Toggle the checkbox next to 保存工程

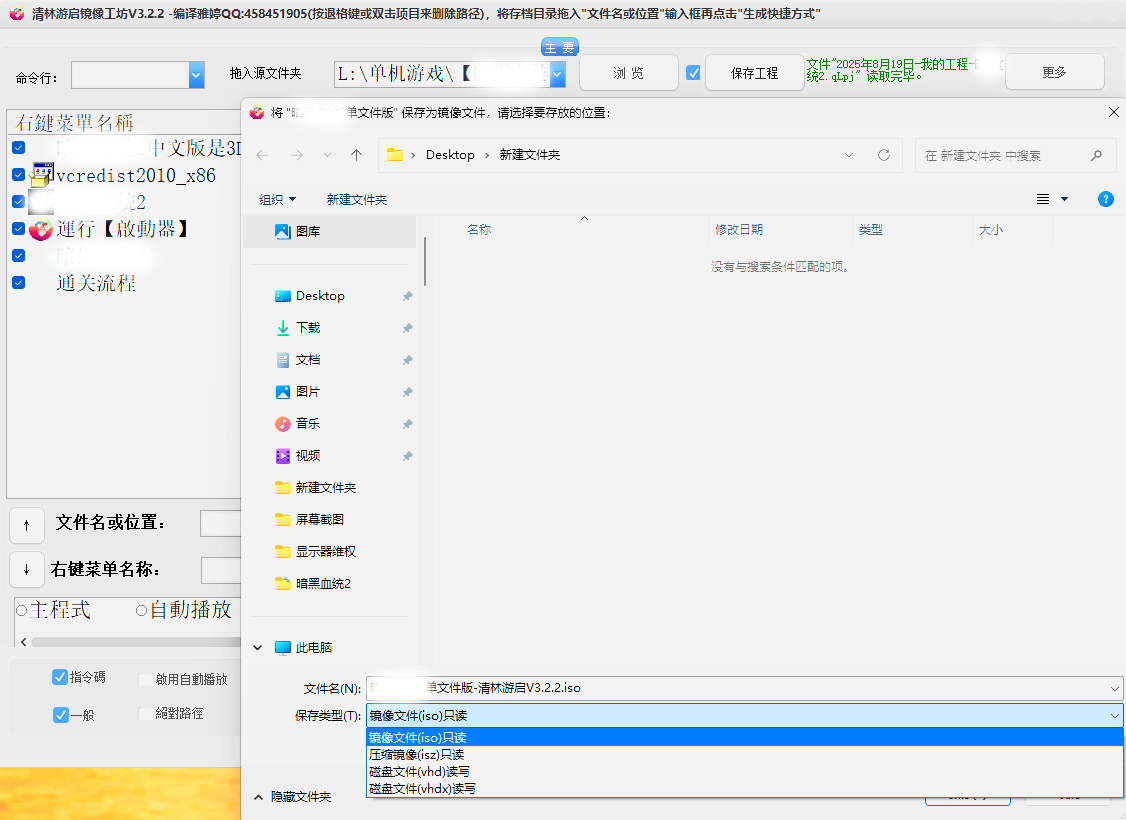tap(693, 73)
